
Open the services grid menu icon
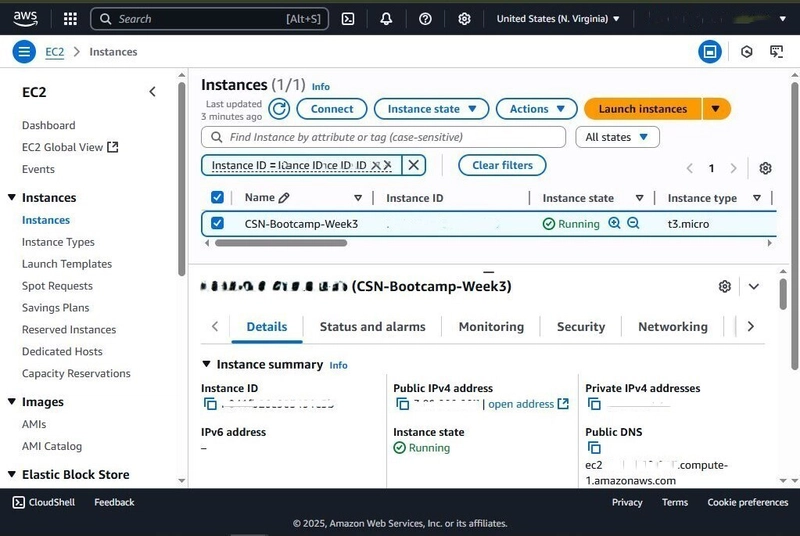[70, 19]
